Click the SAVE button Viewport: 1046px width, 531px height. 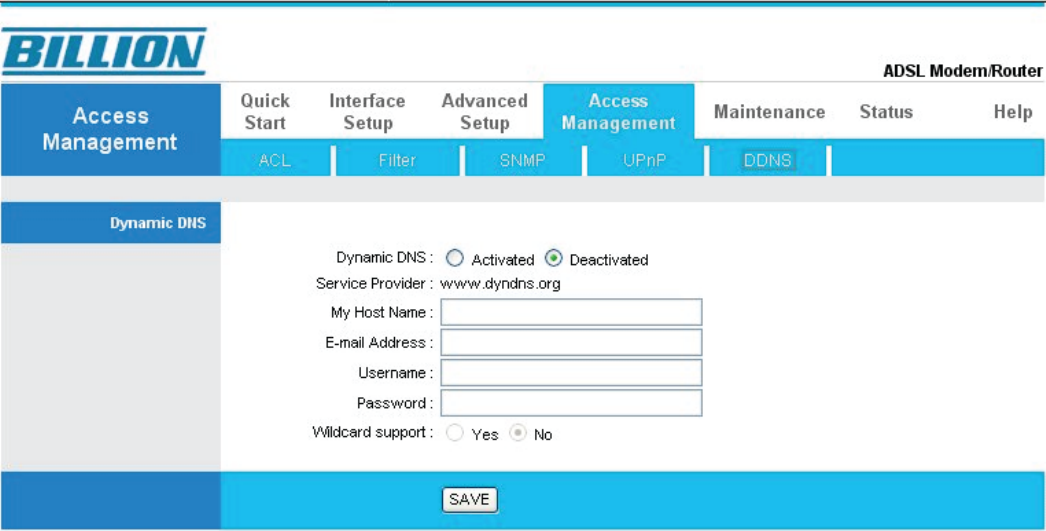coord(470,500)
